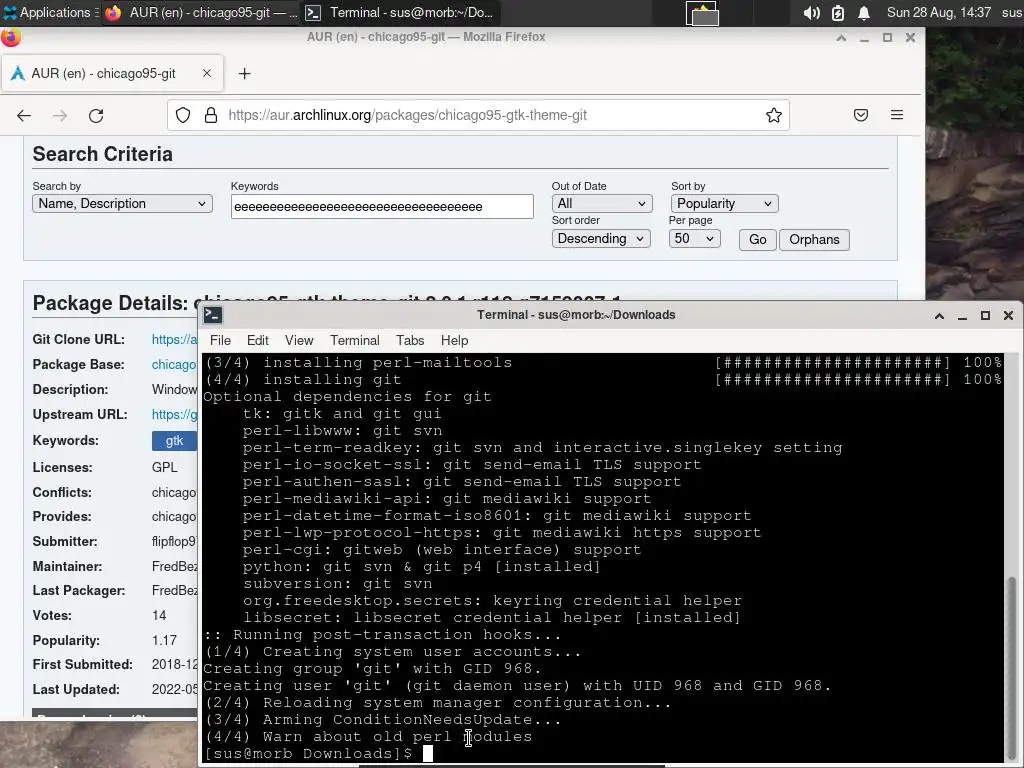Go forward one page in Firefox

60,116
